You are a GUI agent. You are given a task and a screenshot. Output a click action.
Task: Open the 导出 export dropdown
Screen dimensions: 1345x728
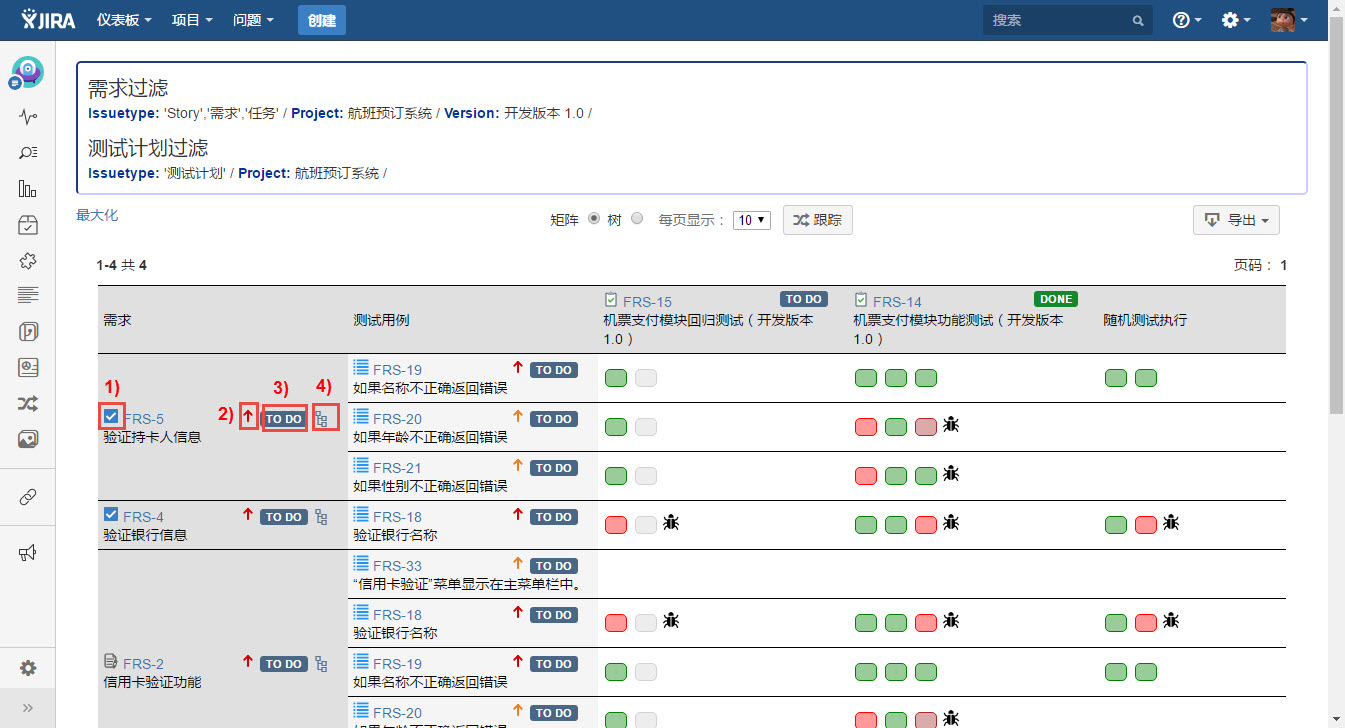tap(1236, 220)
